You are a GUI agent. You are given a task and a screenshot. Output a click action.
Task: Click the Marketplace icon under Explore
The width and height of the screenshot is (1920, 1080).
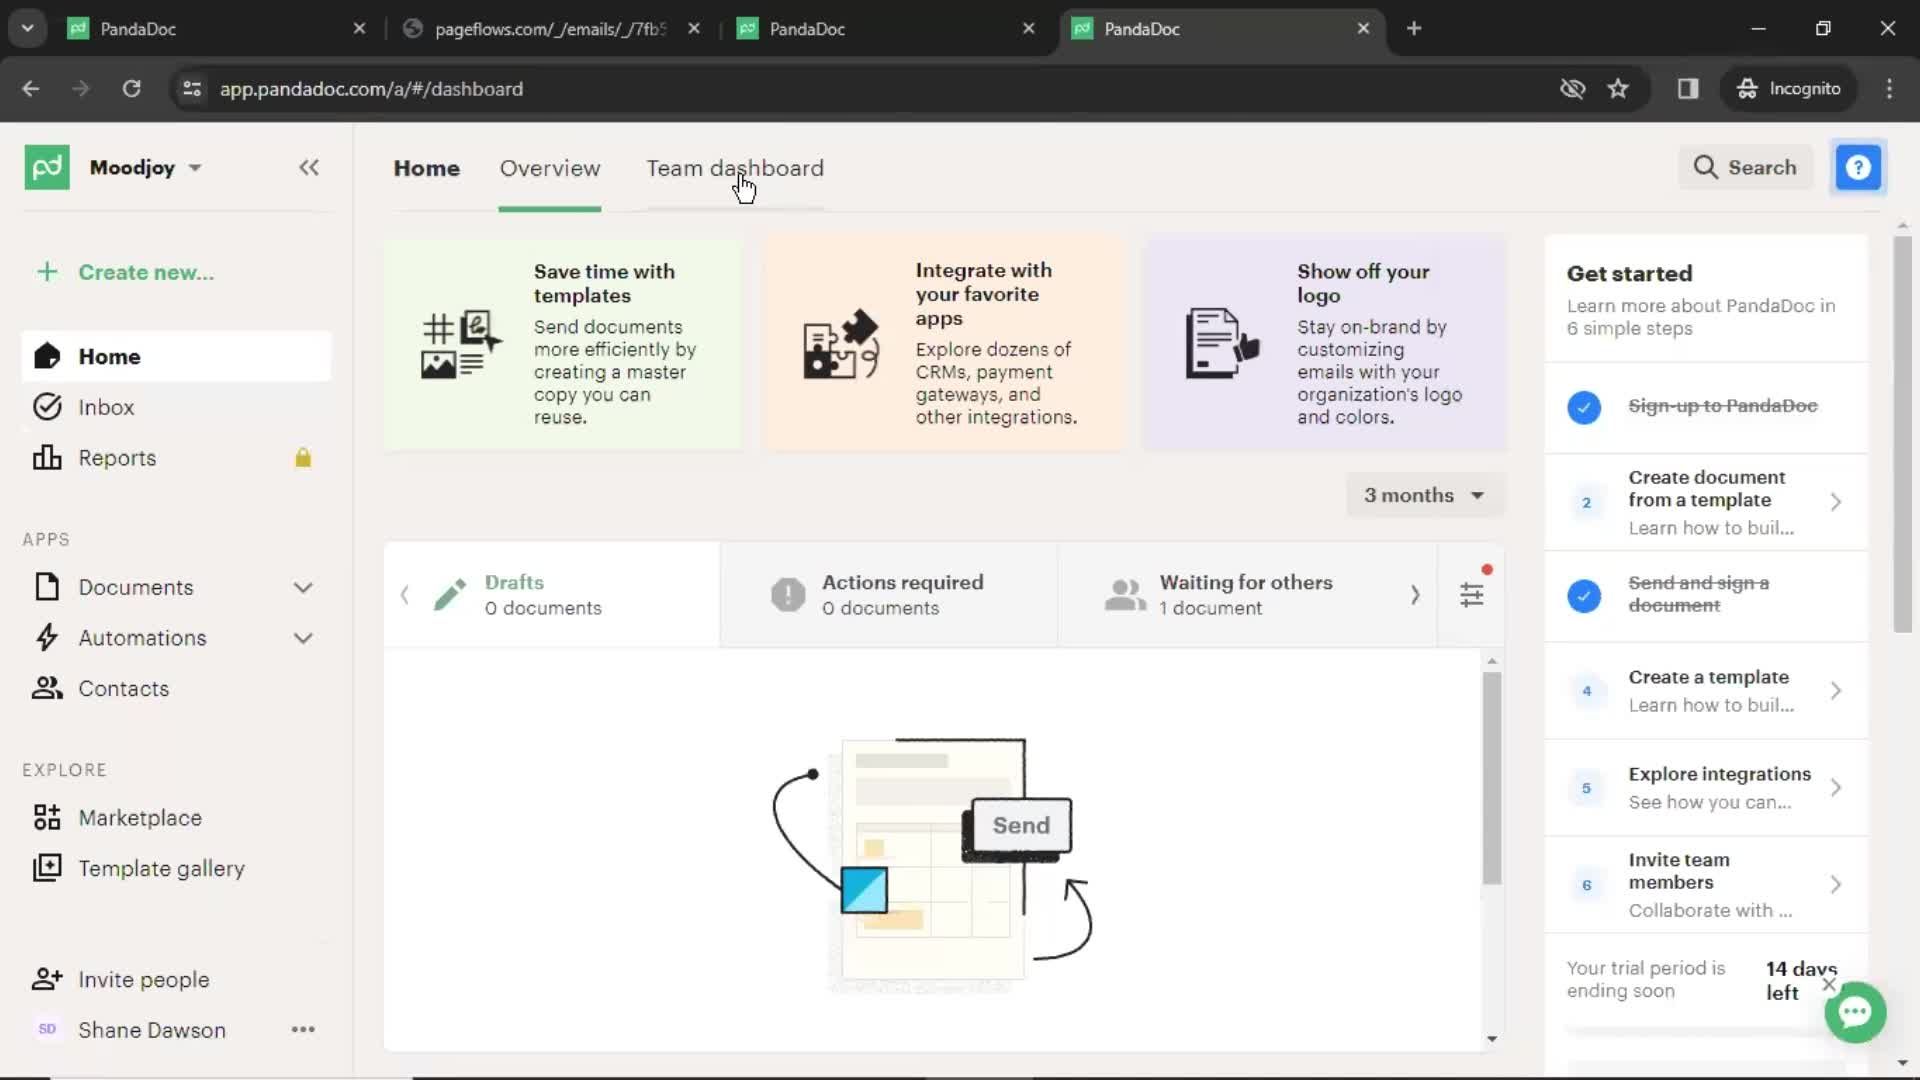[x=47, y=816]
